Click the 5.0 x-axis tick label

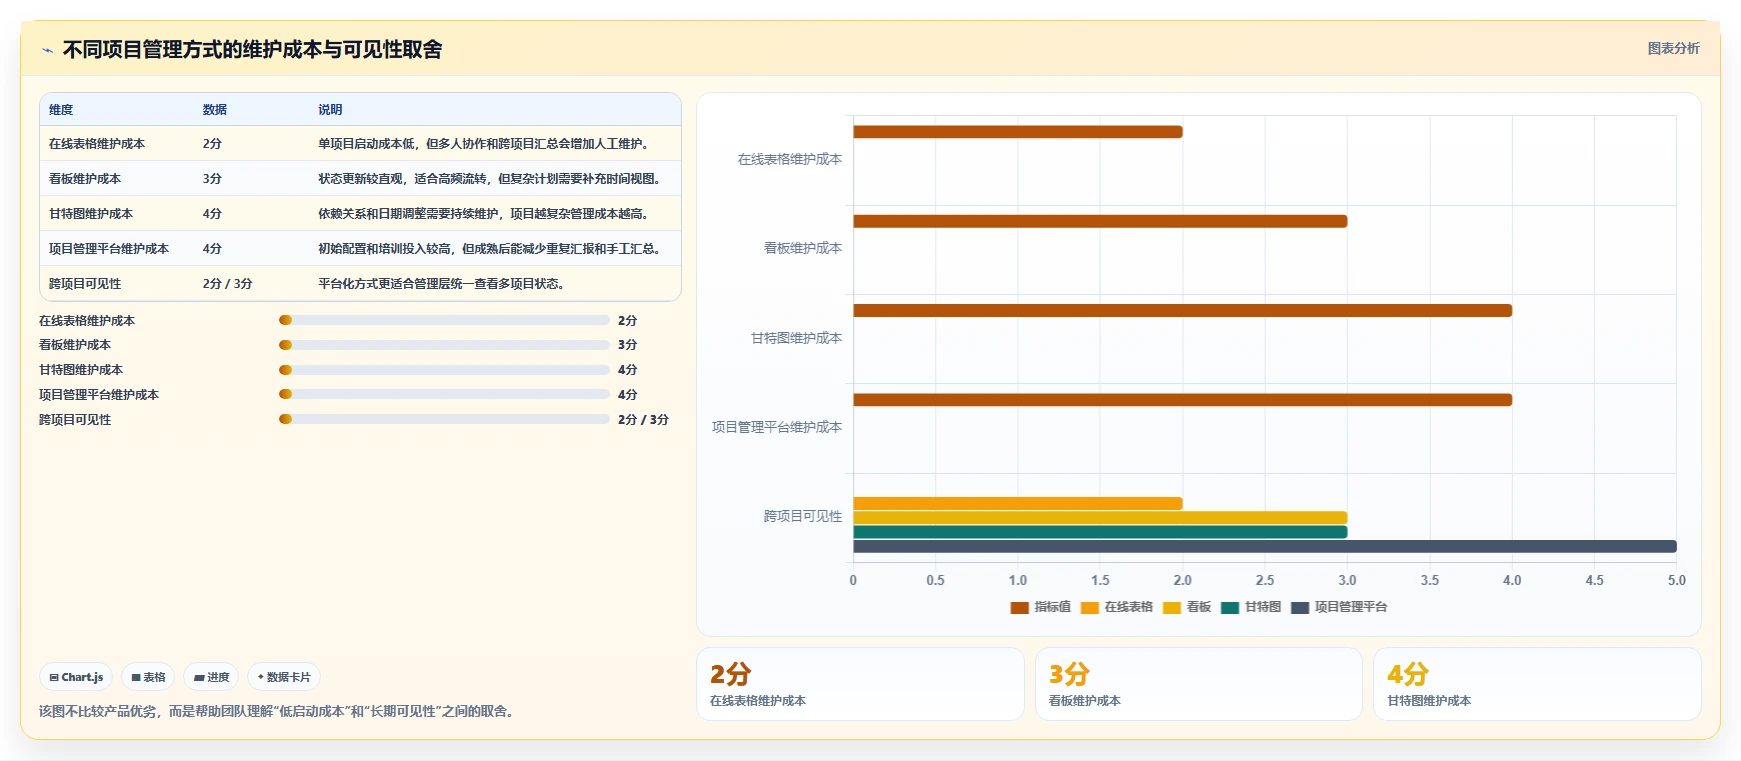tap(1677, 580)
